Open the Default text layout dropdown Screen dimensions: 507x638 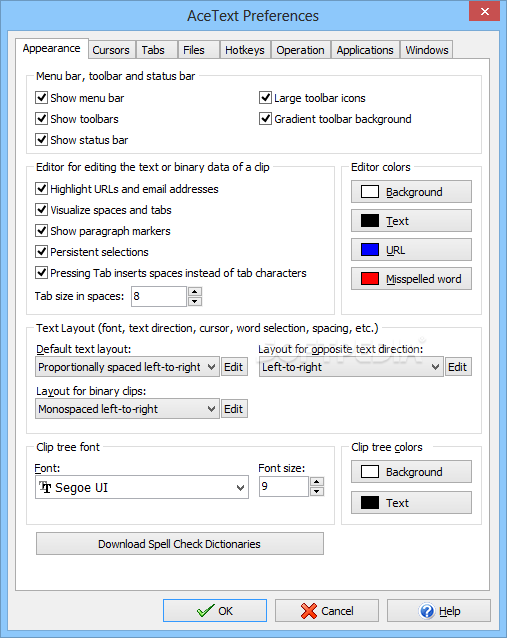click(127, 367)
